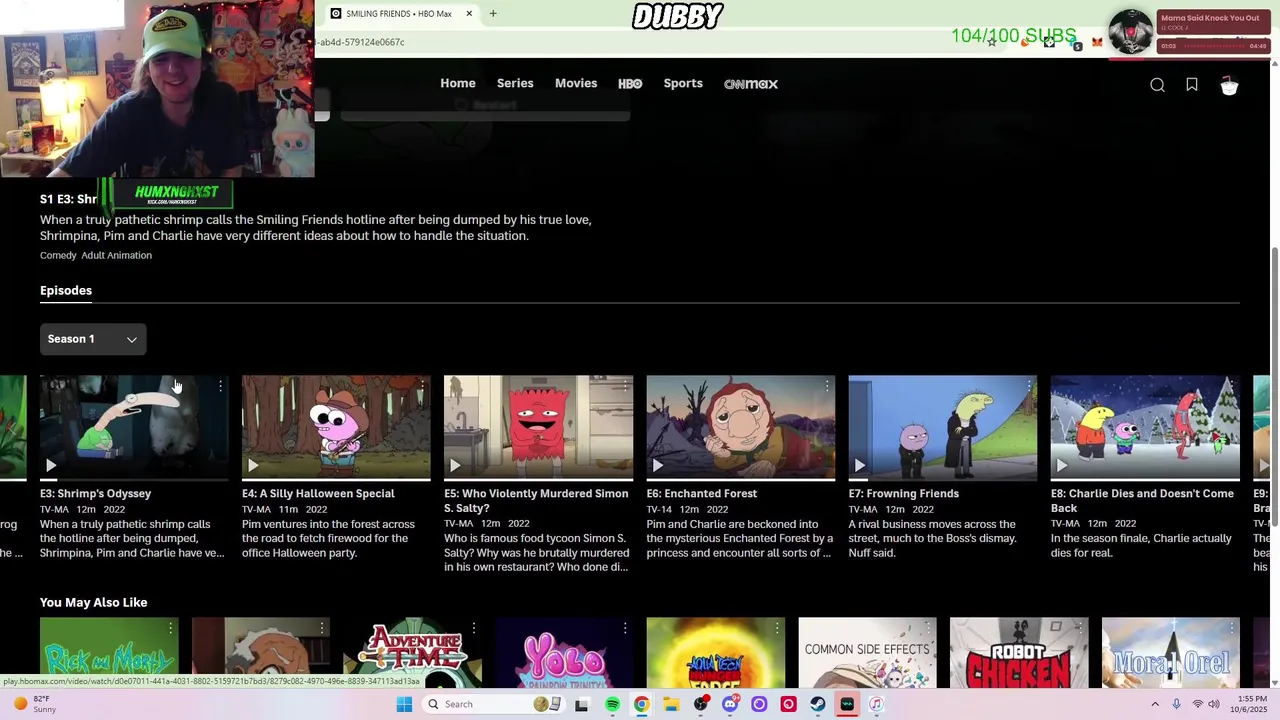This screenshot has width=1280, height=720.
Task: Open options menu on E6 Enchanted Forest thumbnail
Action: (x=826, y=386)
